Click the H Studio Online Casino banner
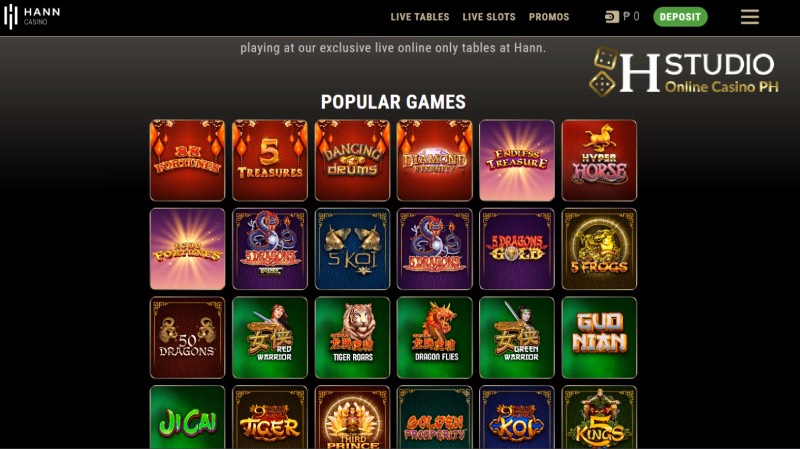Viewport: 800px width, 449px height. pyautogui.click(x=684, y=71)
